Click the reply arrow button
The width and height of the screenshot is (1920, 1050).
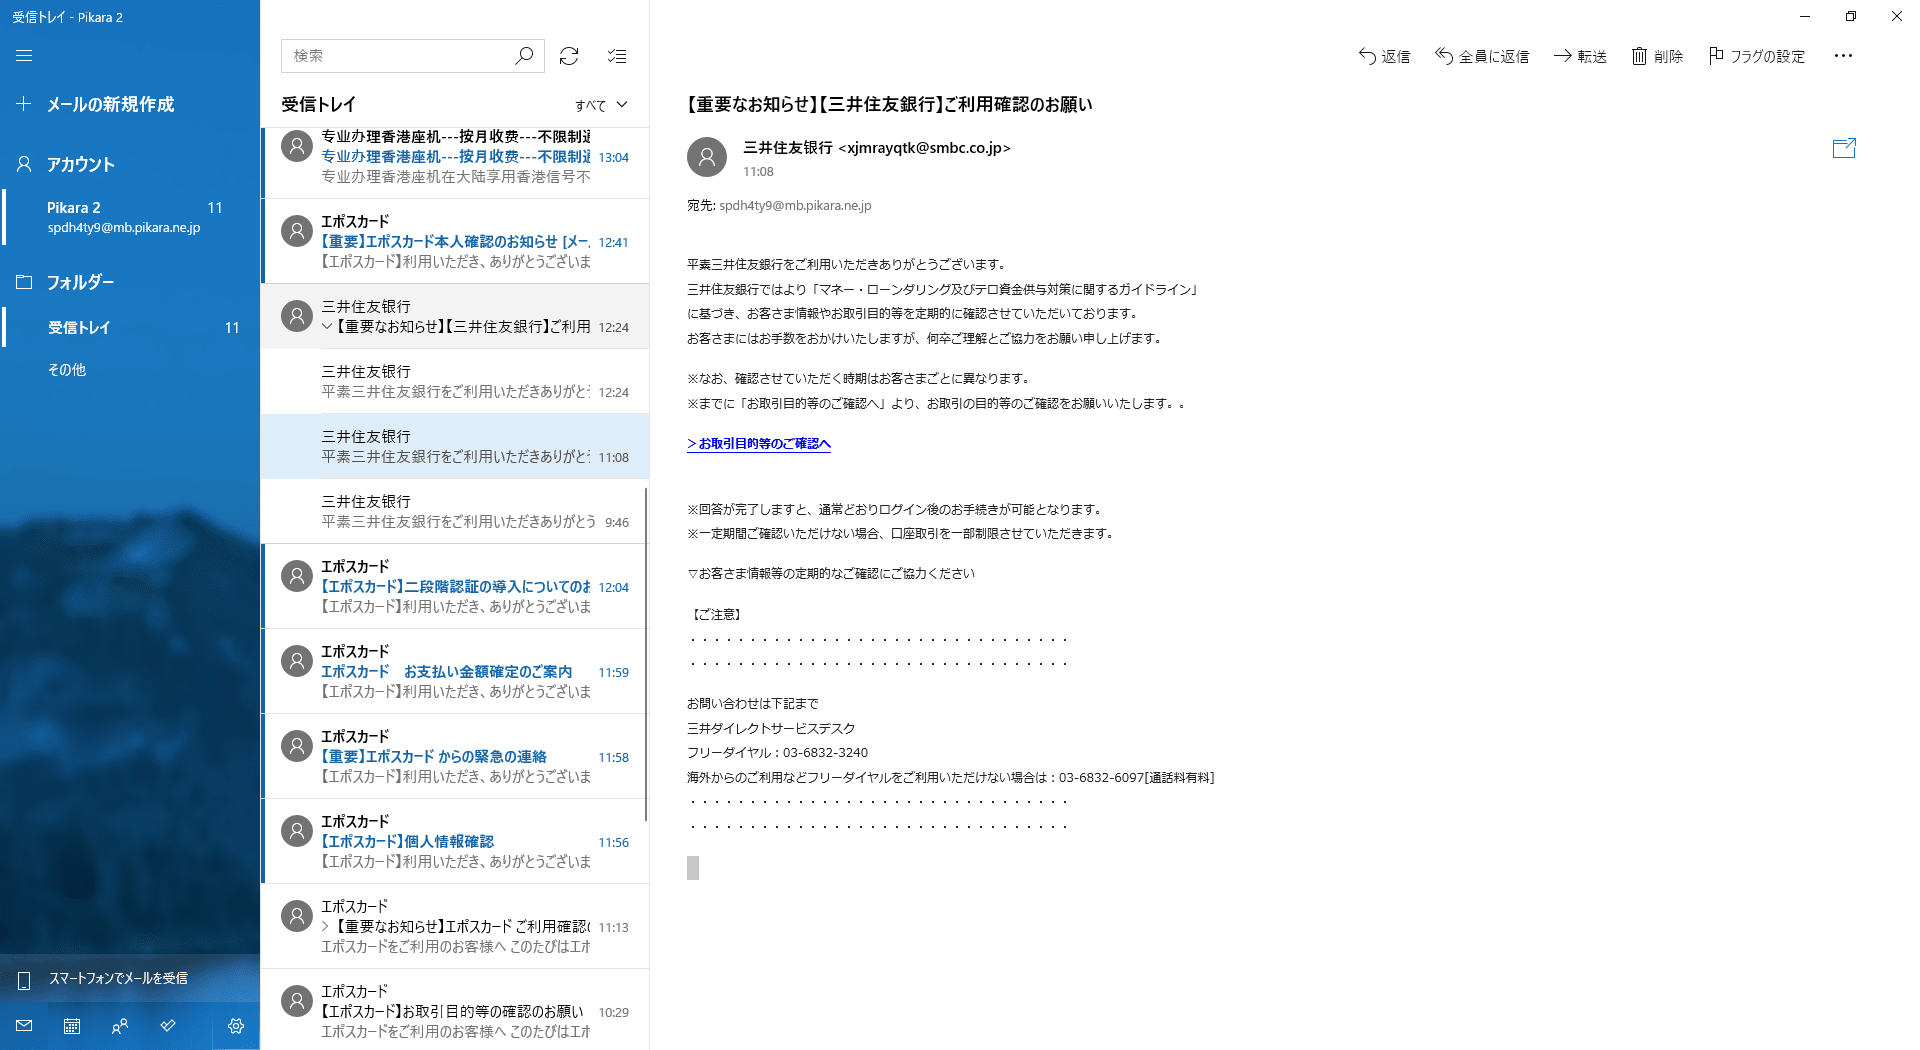pyautogui.click(x=1384, y=56)
